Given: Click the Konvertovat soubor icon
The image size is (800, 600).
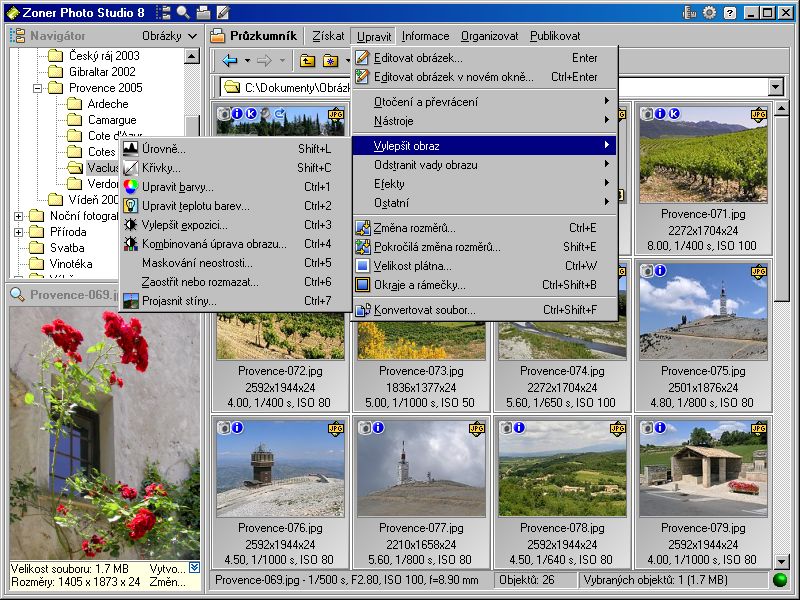Looking at the screenshot, I should pyautogui.click(x=364, y=310).
